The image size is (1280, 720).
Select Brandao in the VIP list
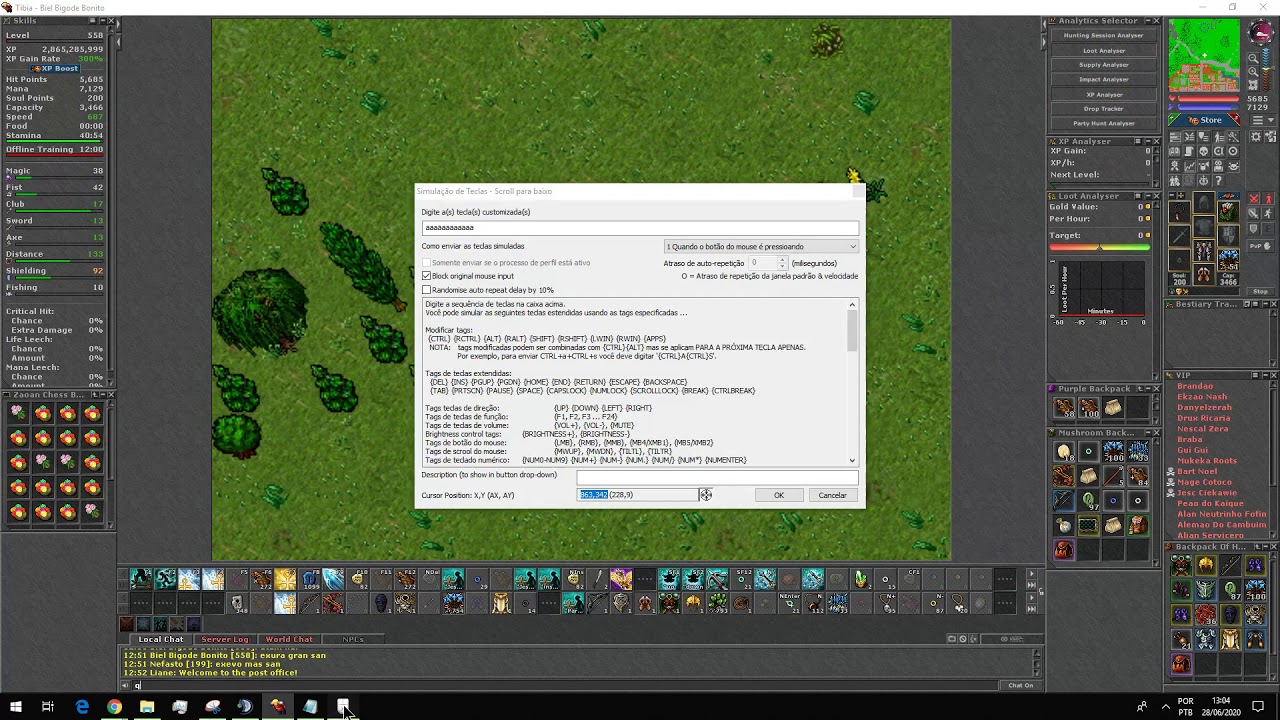1194,386
